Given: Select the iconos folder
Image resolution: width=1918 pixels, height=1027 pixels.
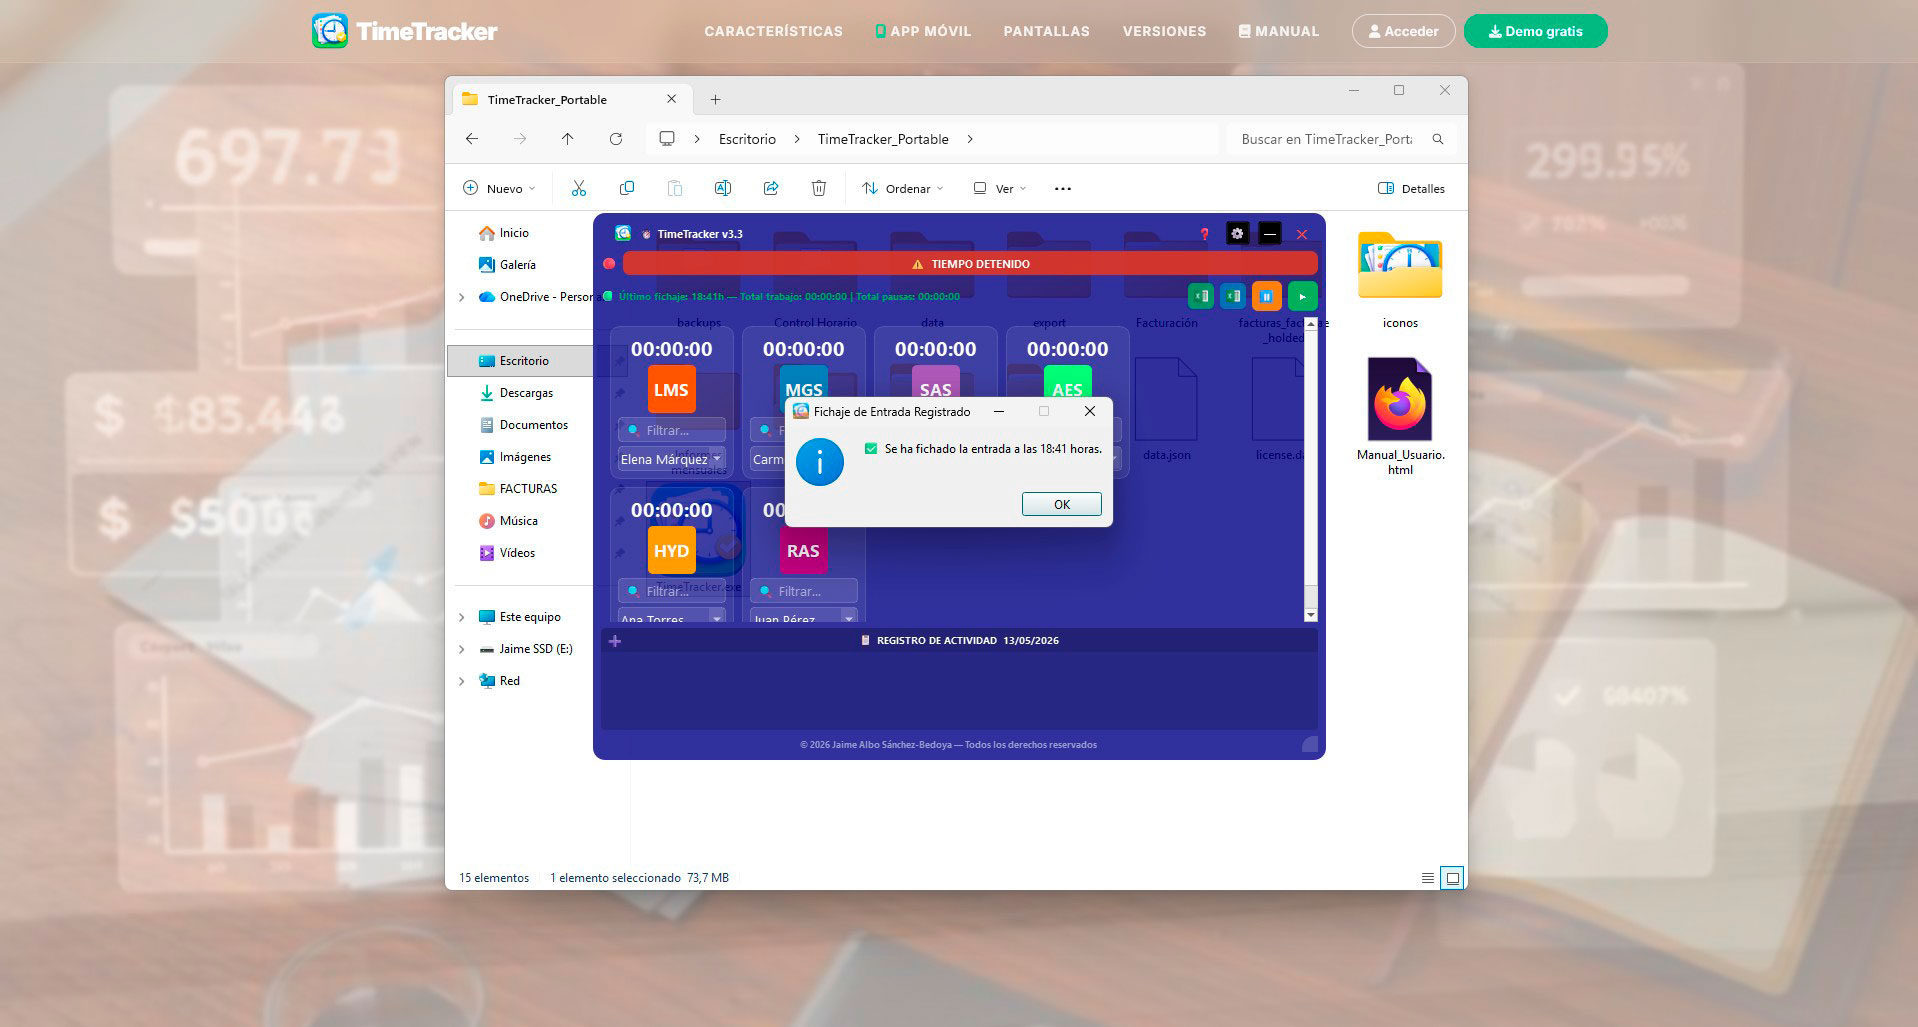Looking at the screenshot, I should (1400, 281).
